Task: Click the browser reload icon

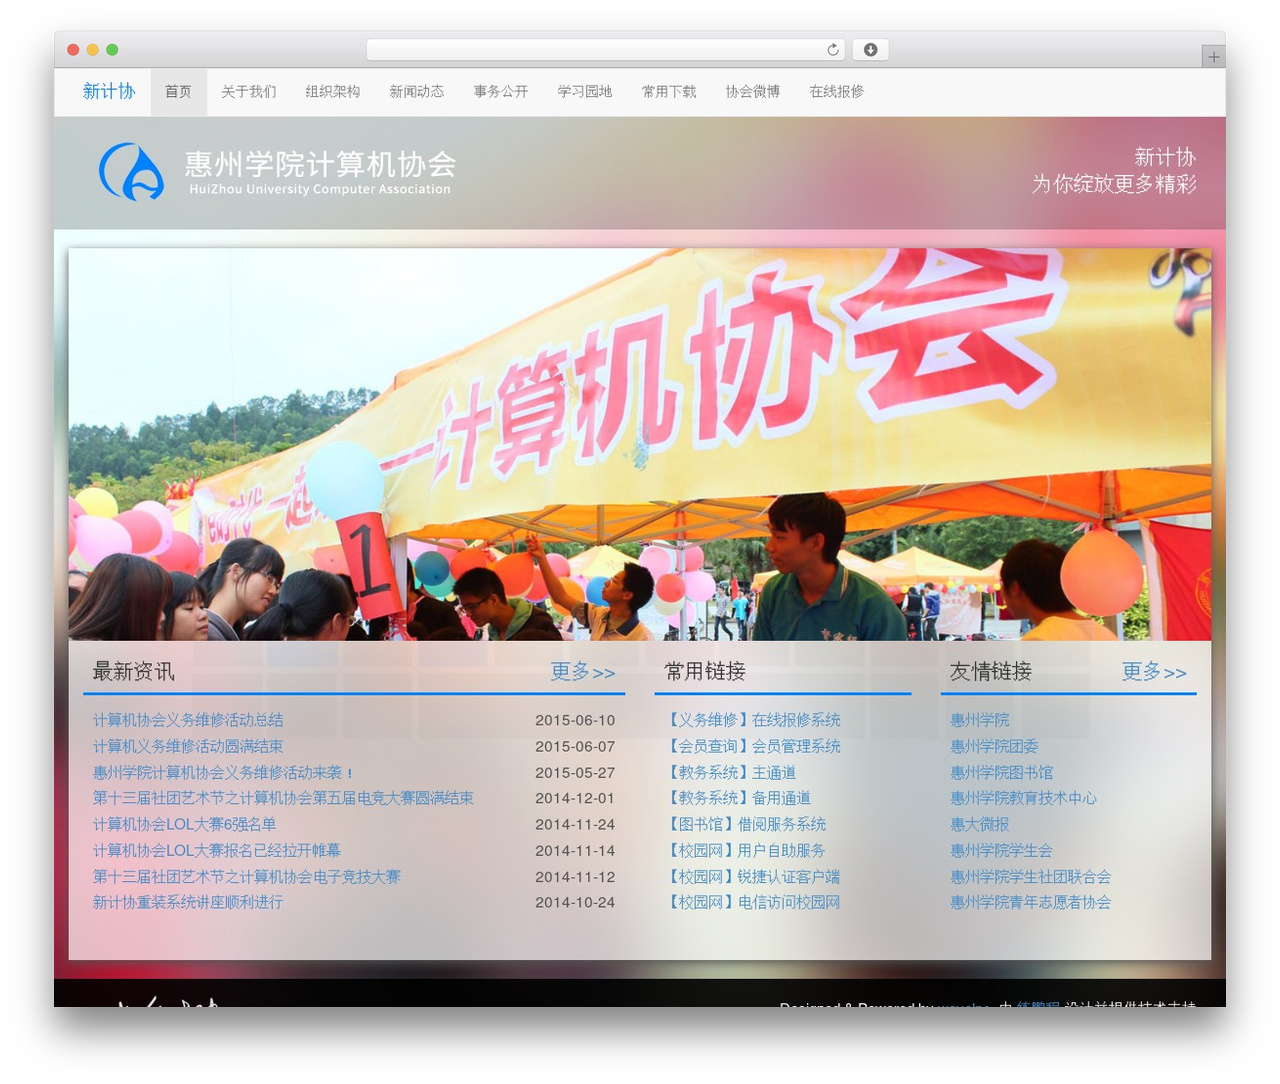Action: (x=833, y=50)
